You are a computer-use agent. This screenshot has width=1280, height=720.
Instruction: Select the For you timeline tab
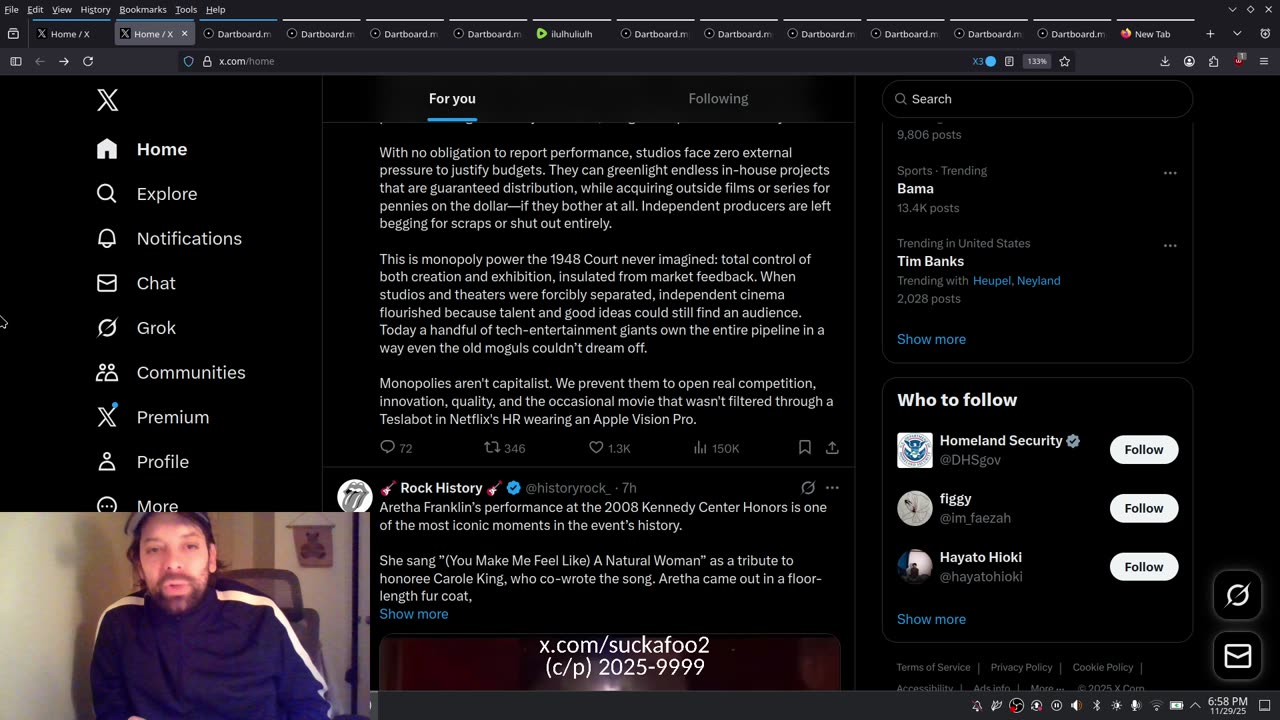click(452, 99)
